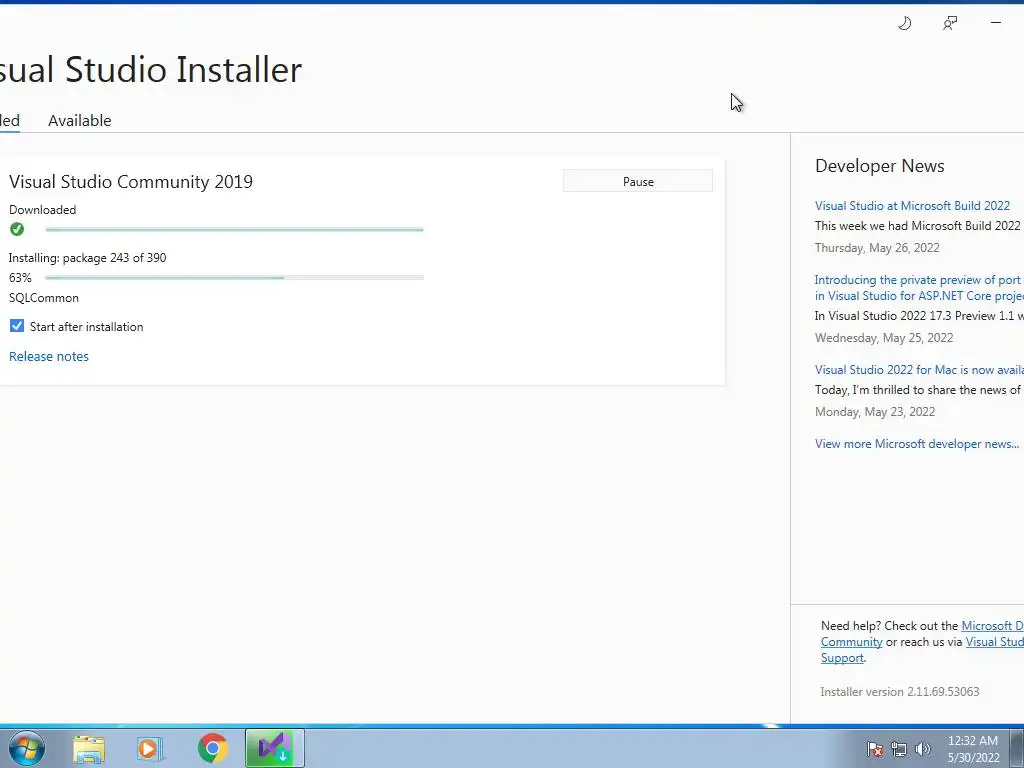Open Windows Media Player from taskbar
Image resolution: width=1024 pixels, height=768 pixels.
tap(150, 749)
